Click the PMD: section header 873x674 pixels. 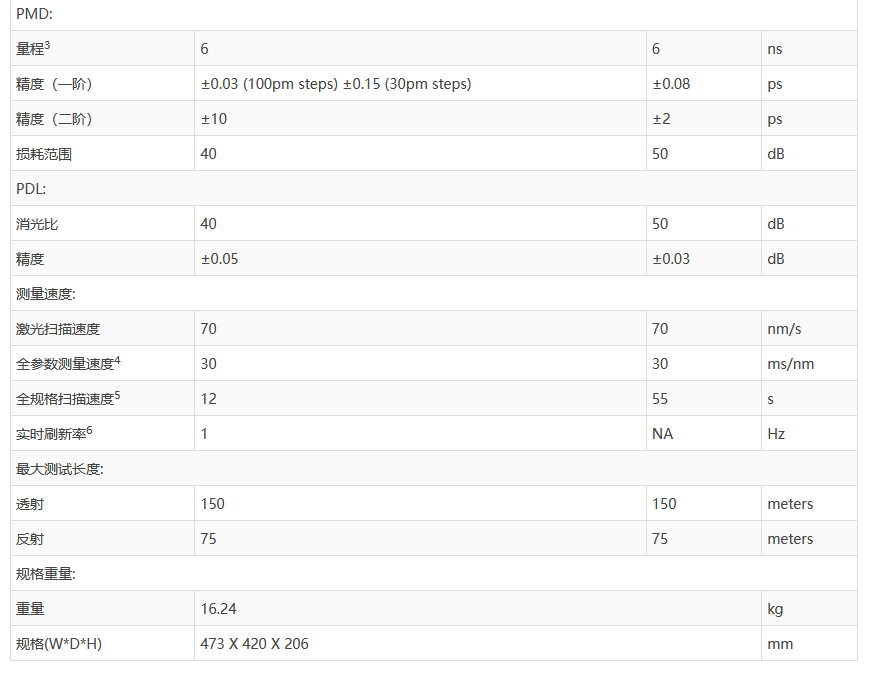click(x=32, y=14)
